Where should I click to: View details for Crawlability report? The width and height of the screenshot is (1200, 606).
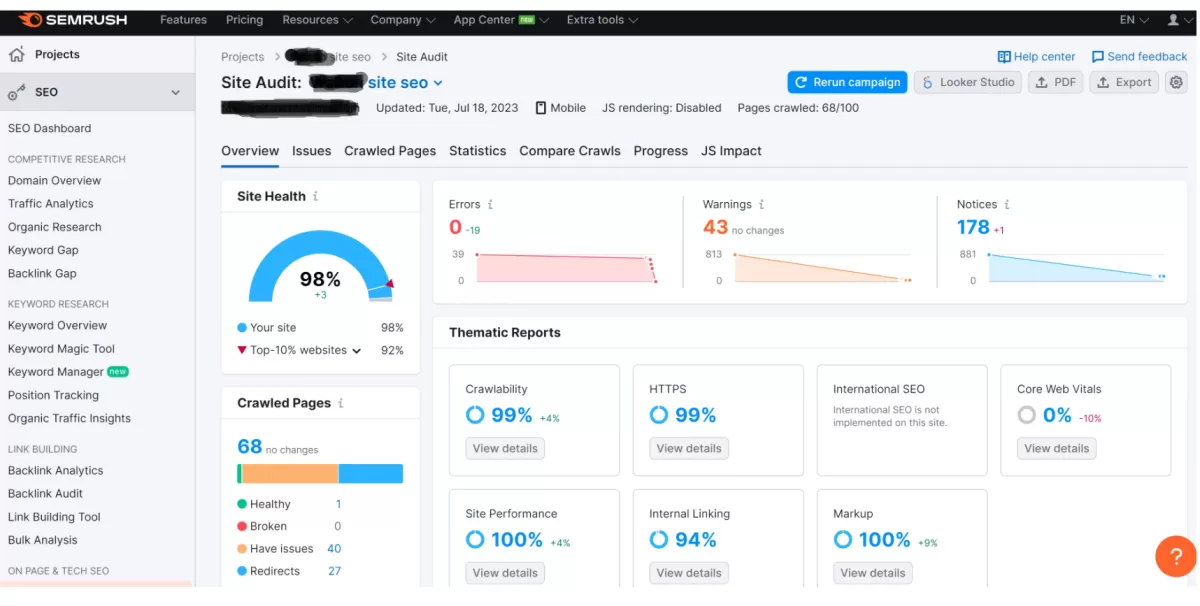pyautogui.click(x=505, y=449)
